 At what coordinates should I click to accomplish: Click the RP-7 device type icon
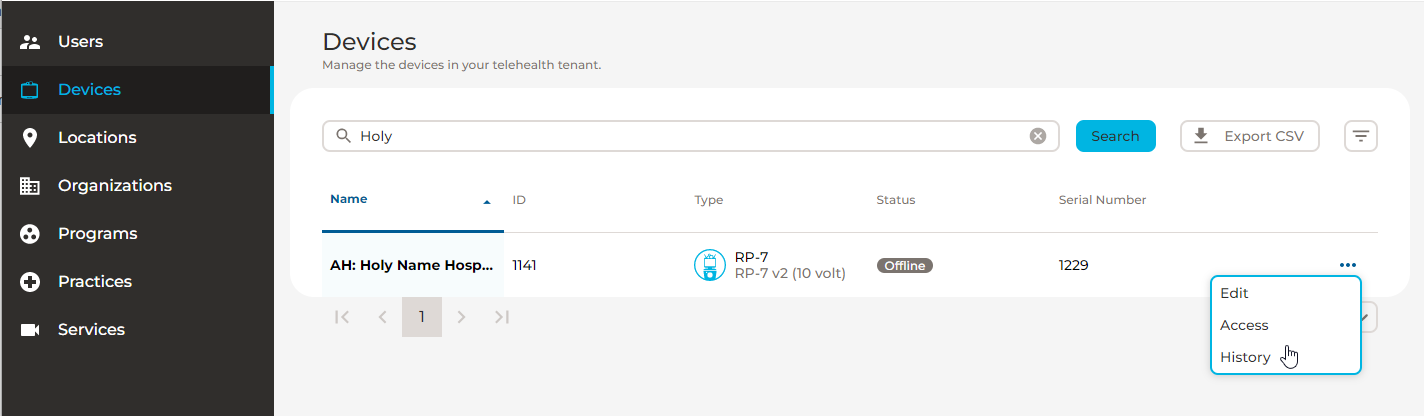click(709, 265)
